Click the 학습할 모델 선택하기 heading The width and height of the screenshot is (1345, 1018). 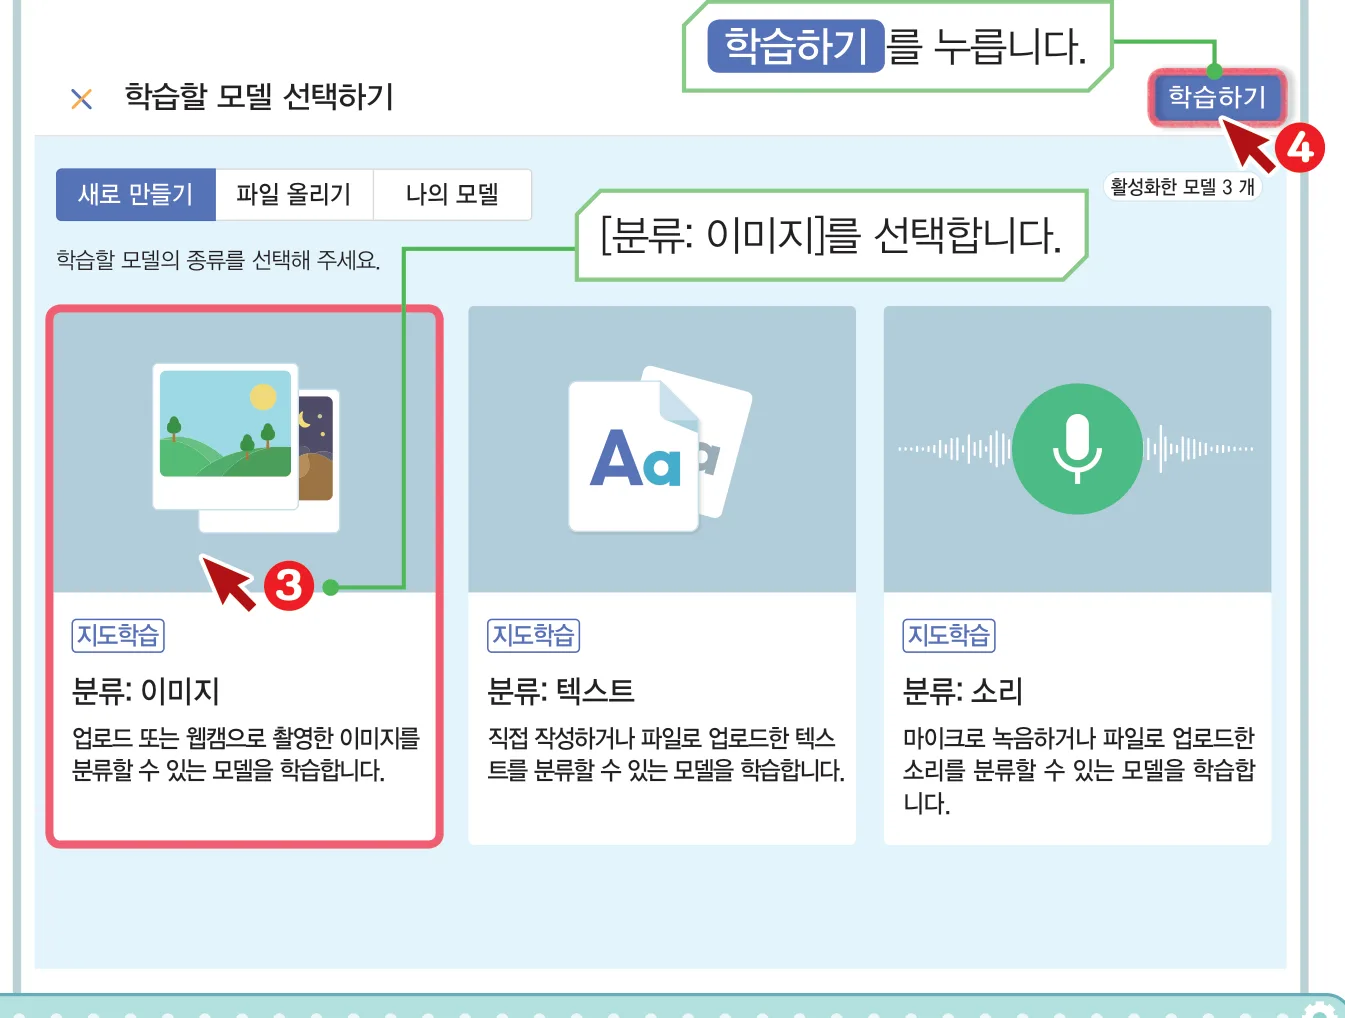[259, 97]
